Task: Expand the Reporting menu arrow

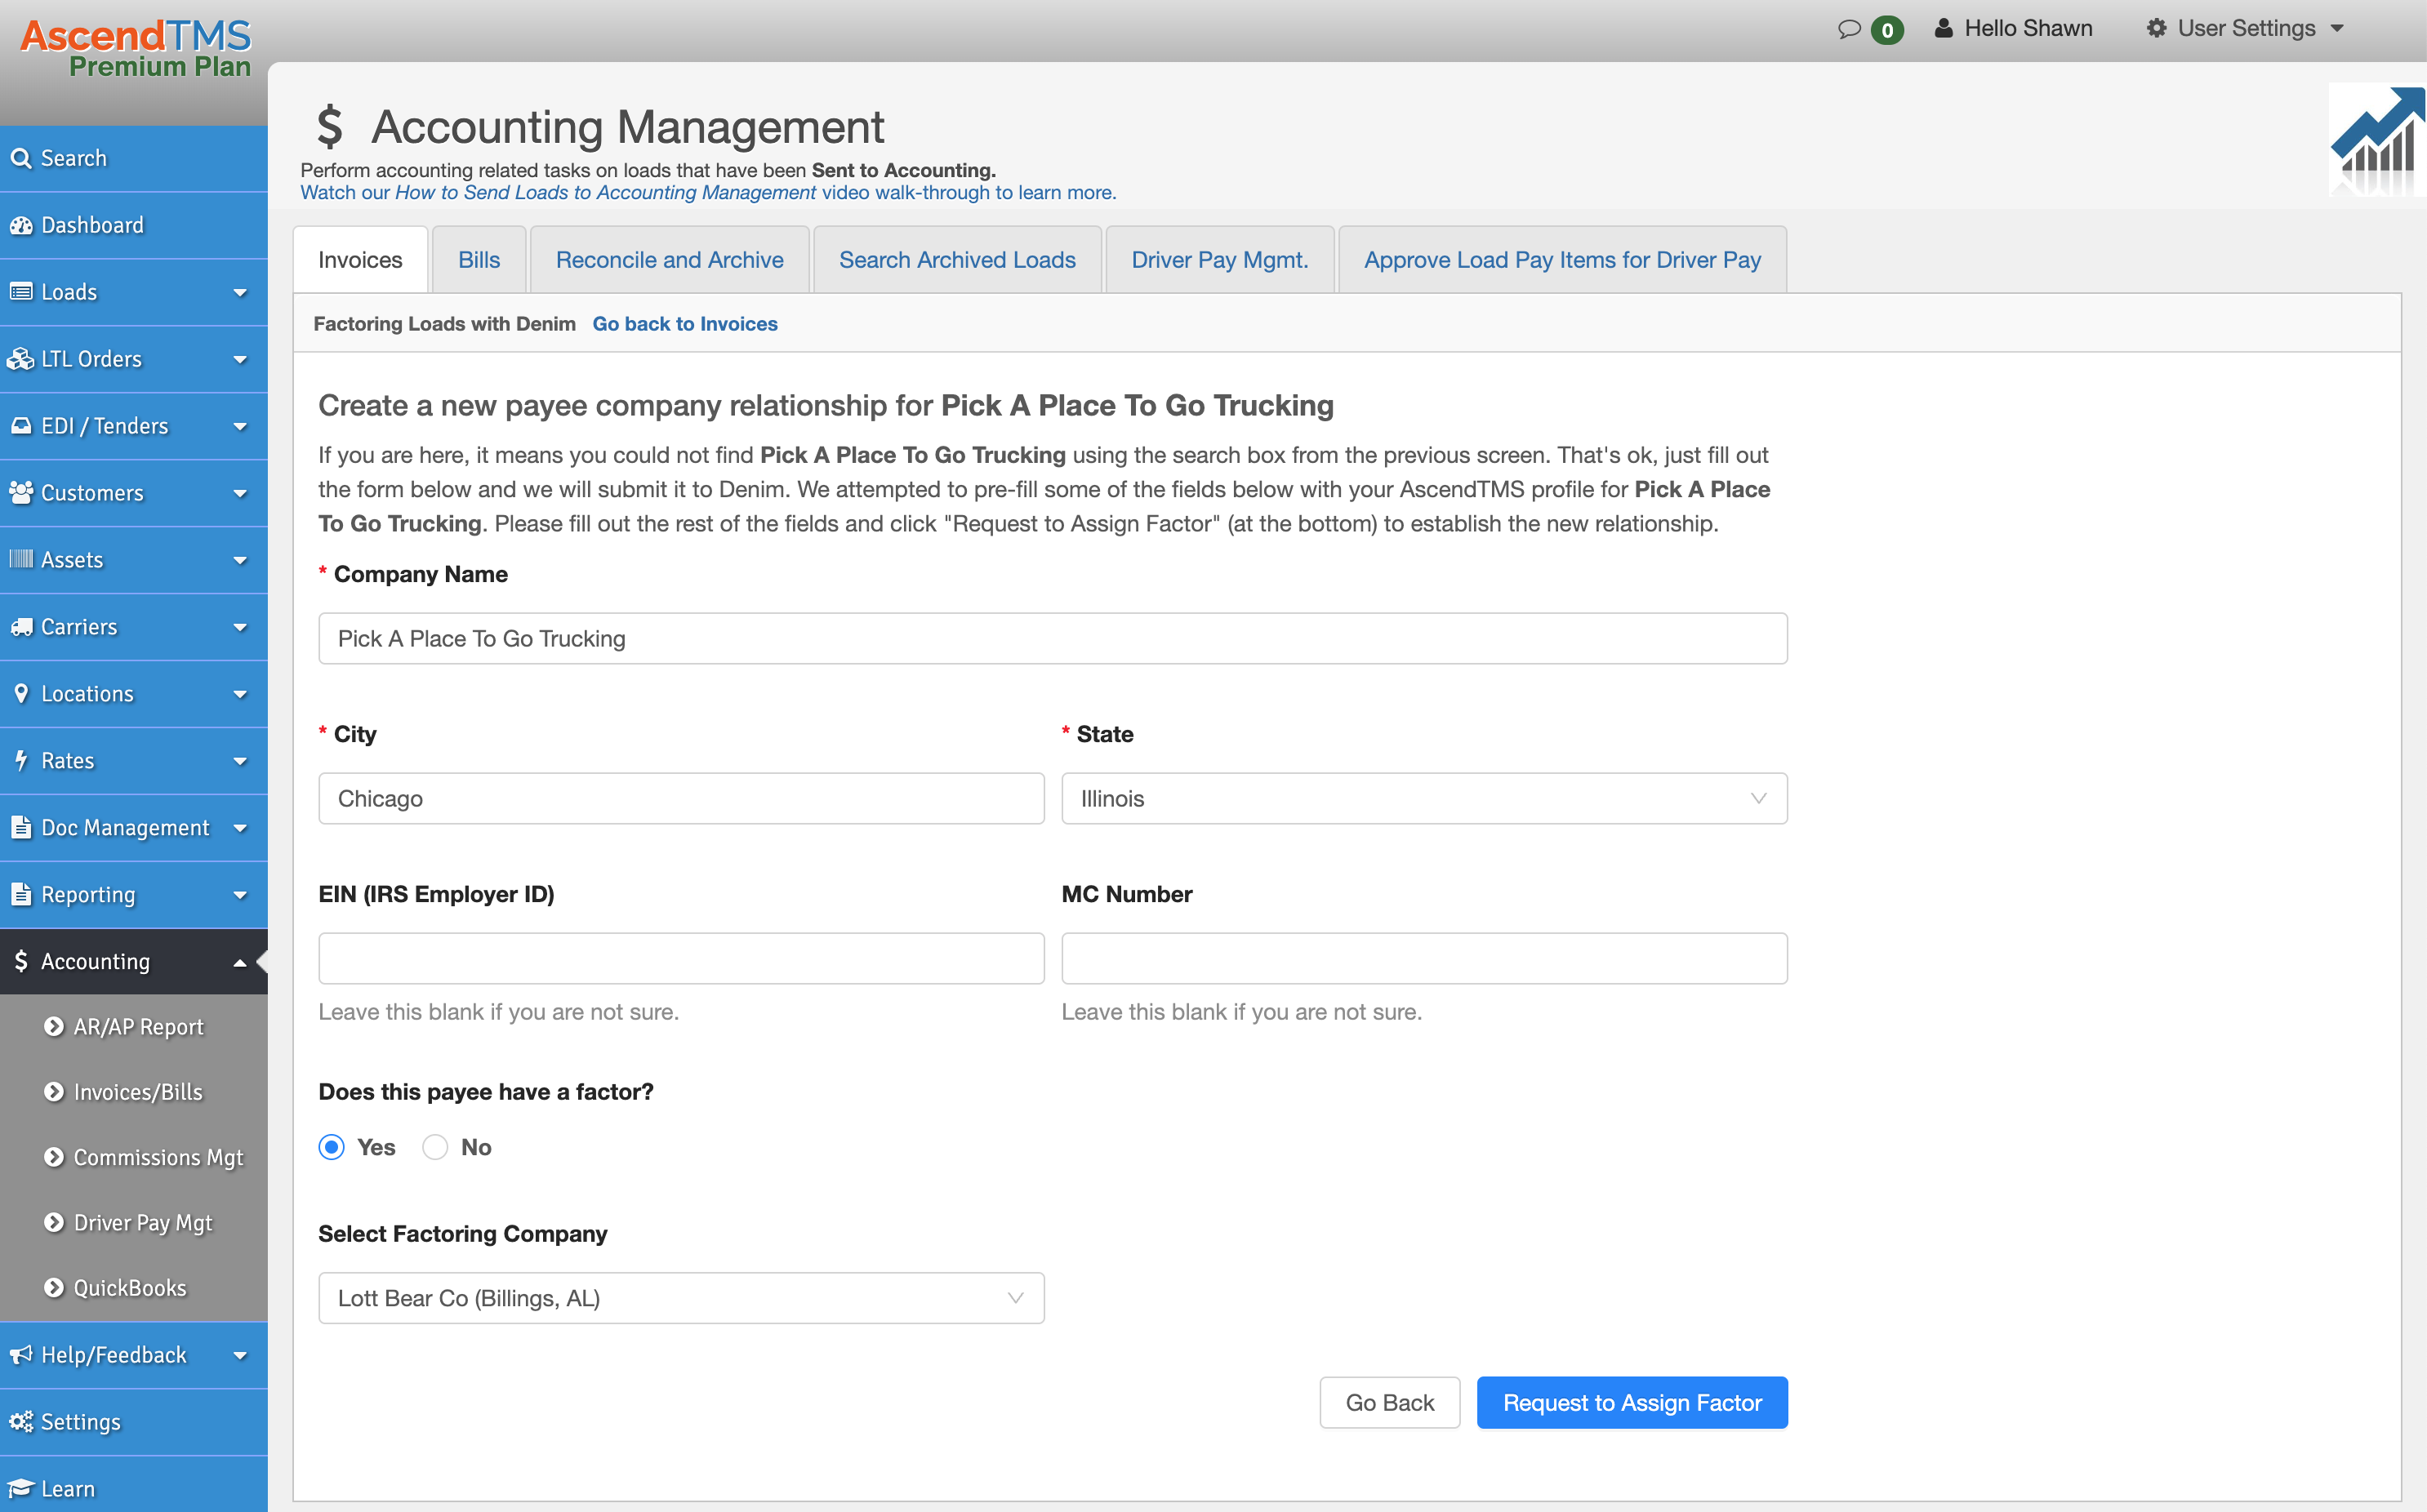Action: point(240,896)
